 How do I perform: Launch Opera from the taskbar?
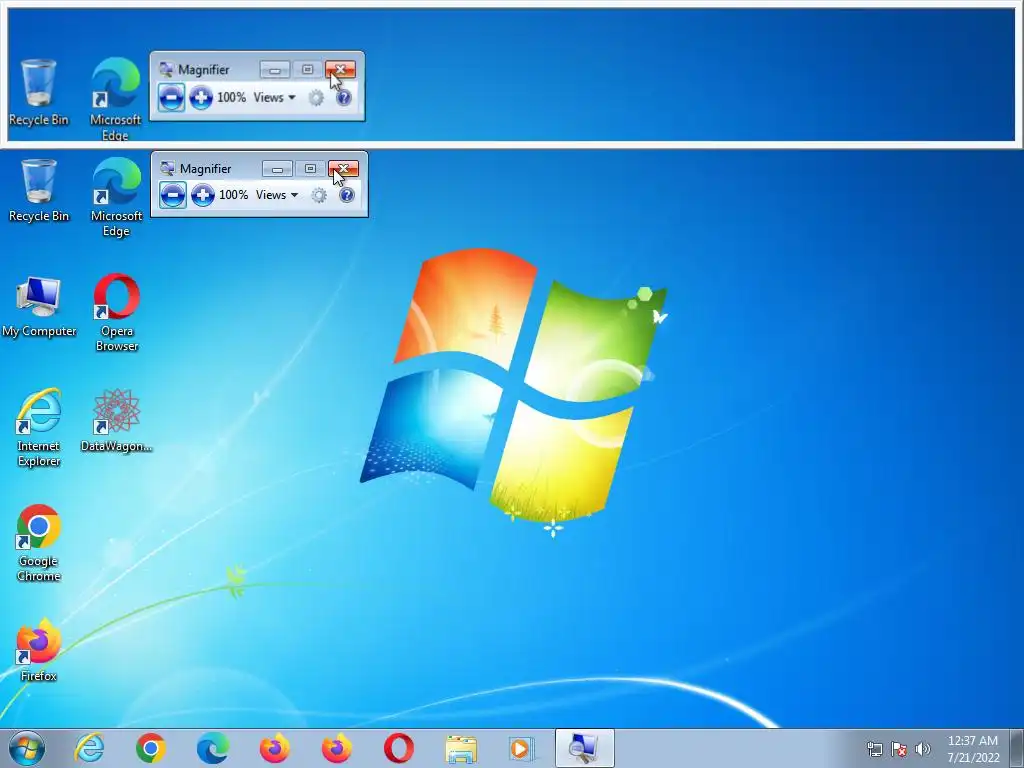[399, 748]
